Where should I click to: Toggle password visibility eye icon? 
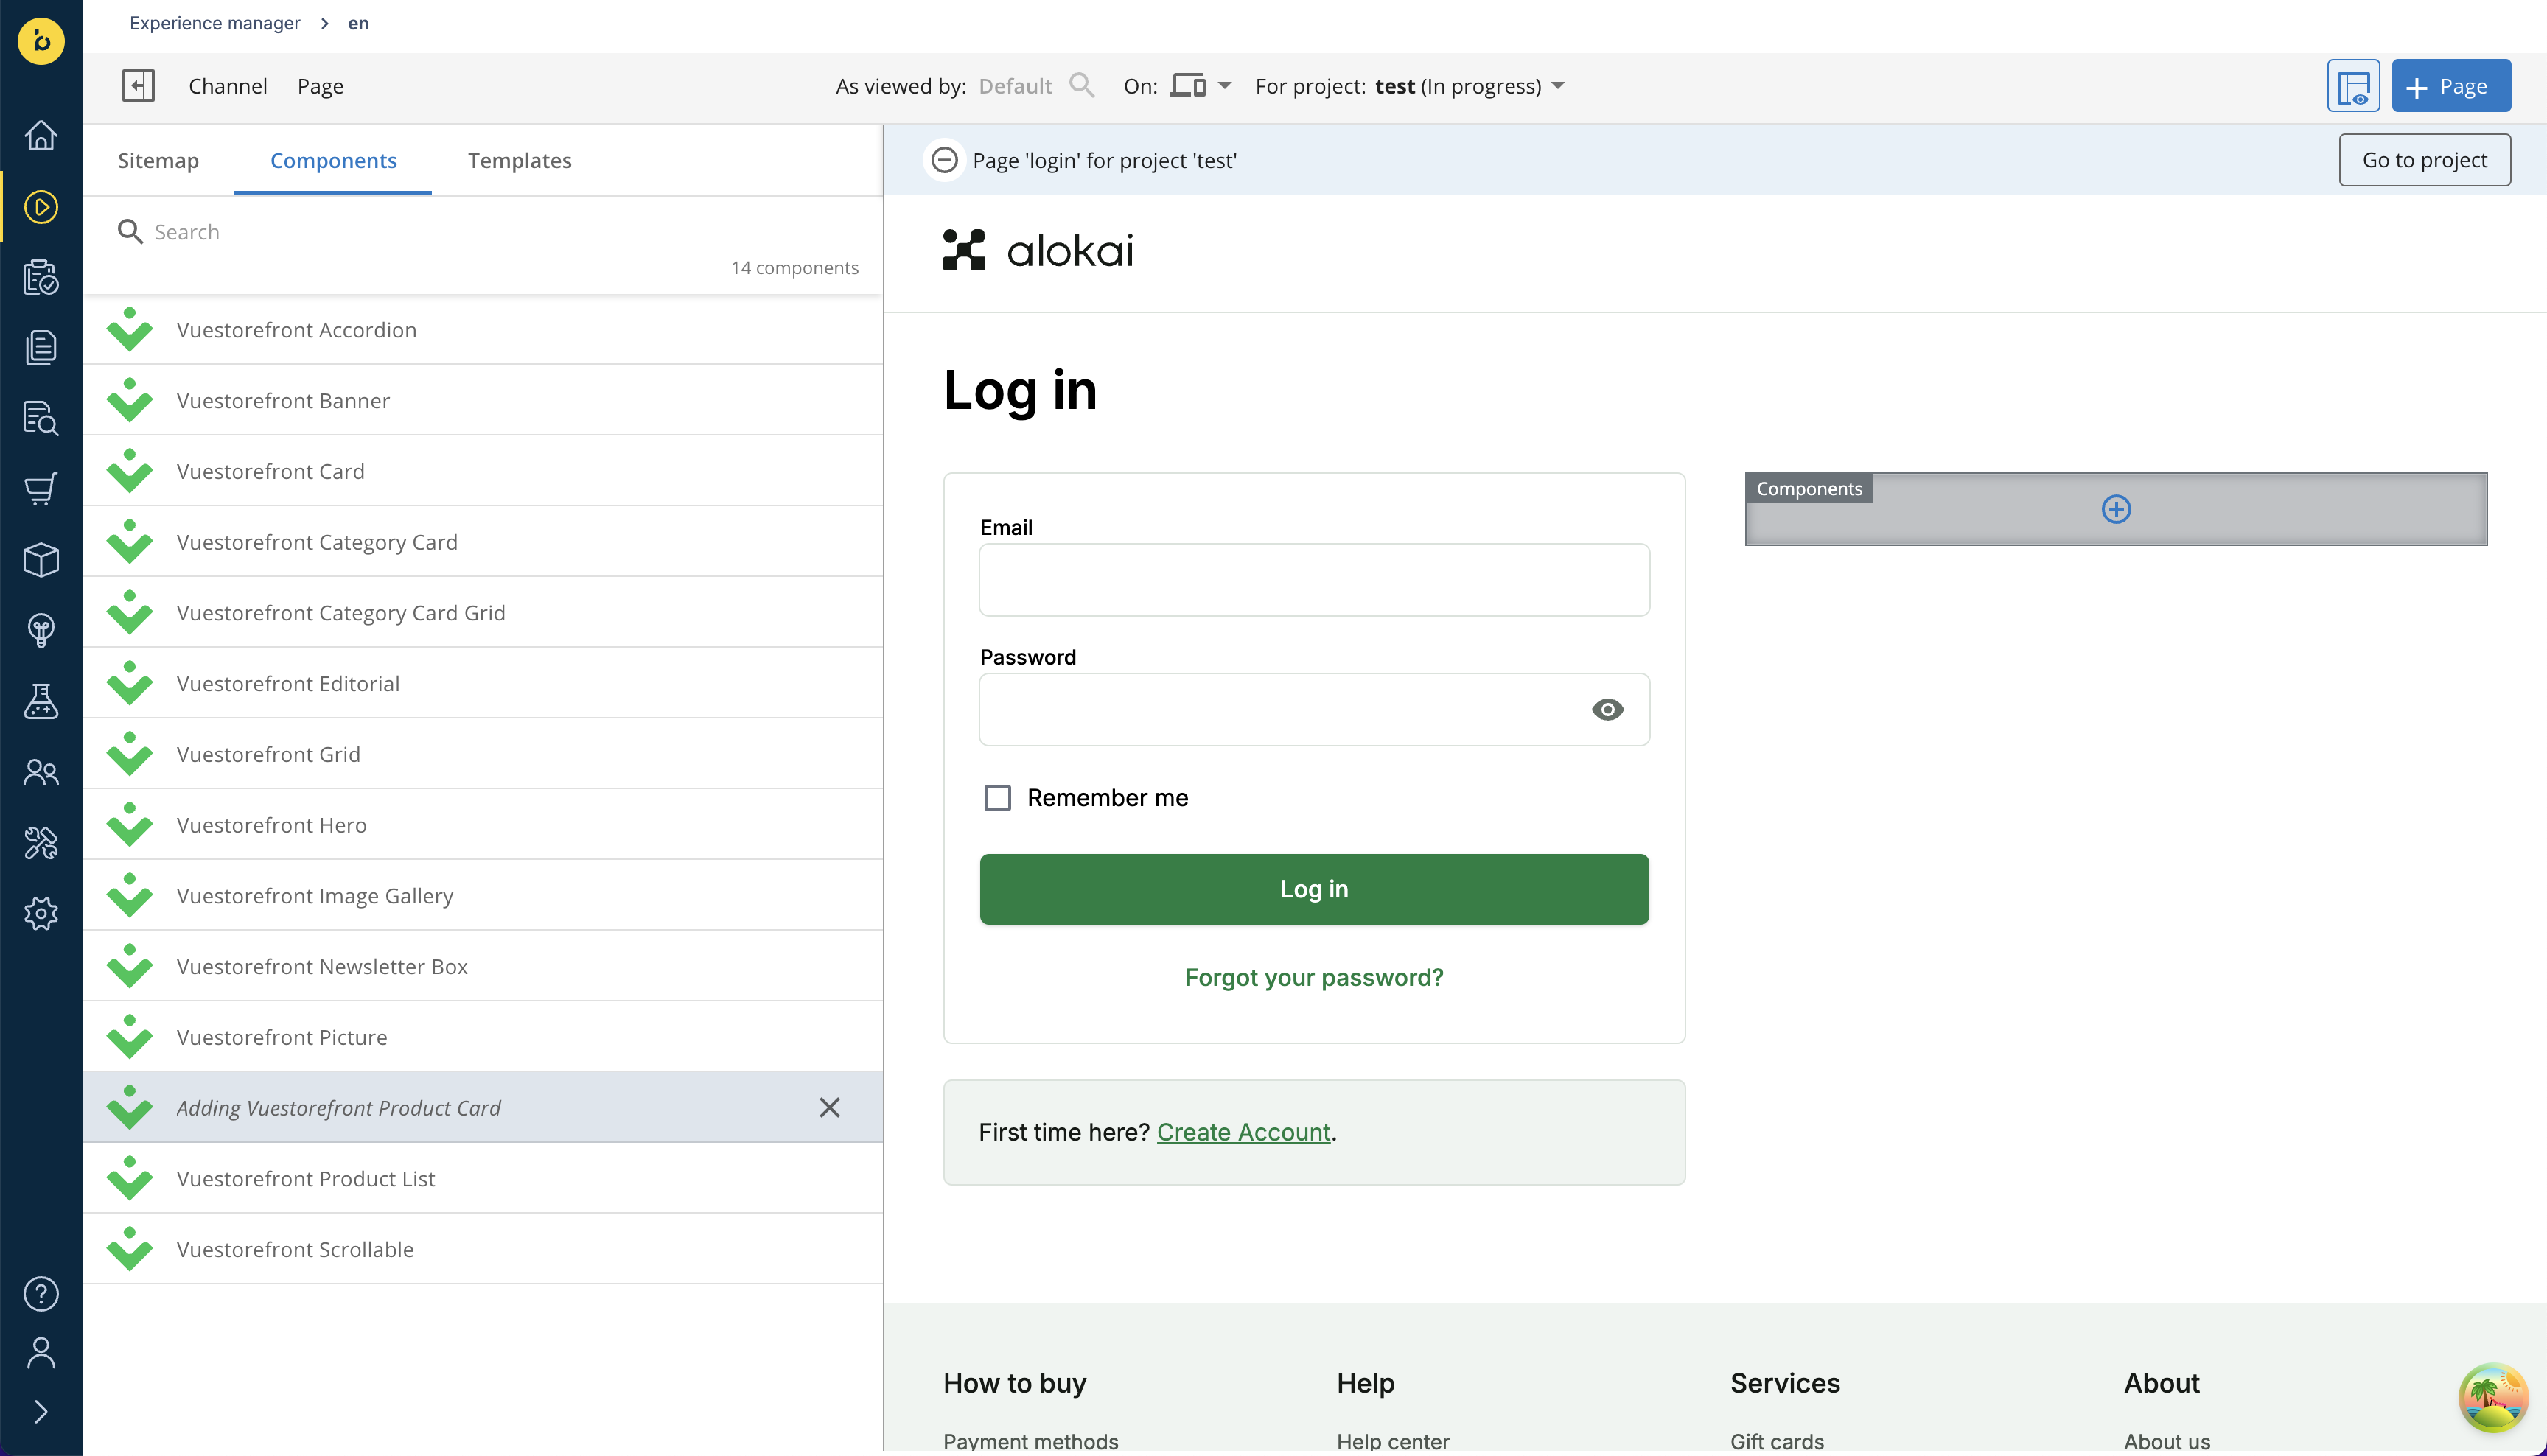click(x=1608, y=710)
